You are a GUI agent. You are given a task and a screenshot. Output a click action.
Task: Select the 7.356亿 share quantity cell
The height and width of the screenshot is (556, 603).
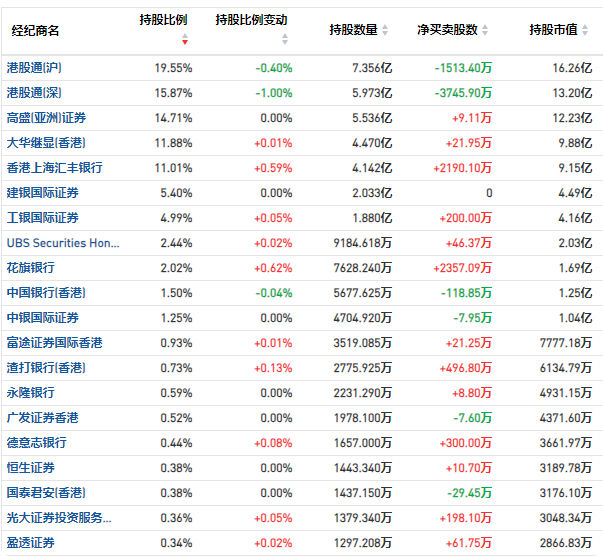click(x=372, y=68)
